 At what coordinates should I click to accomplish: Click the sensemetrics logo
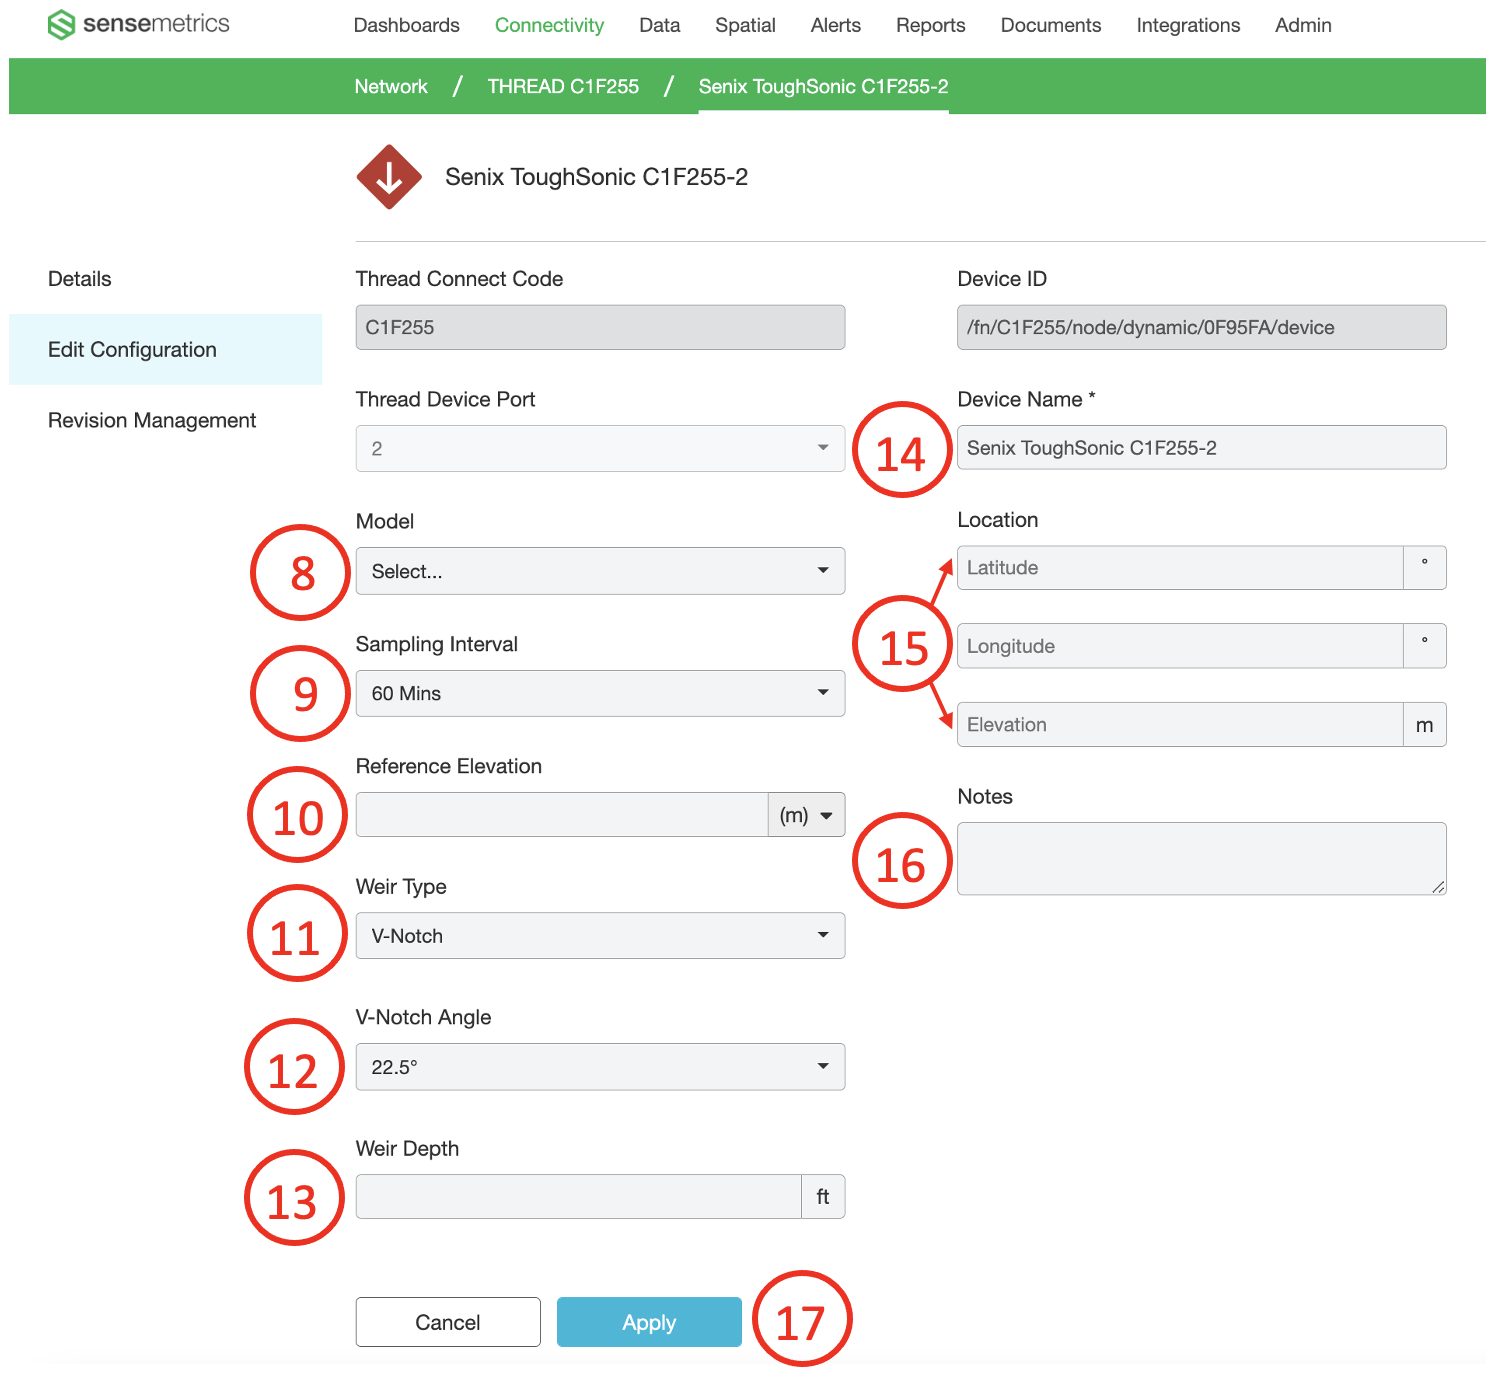[x=138, y=24]
